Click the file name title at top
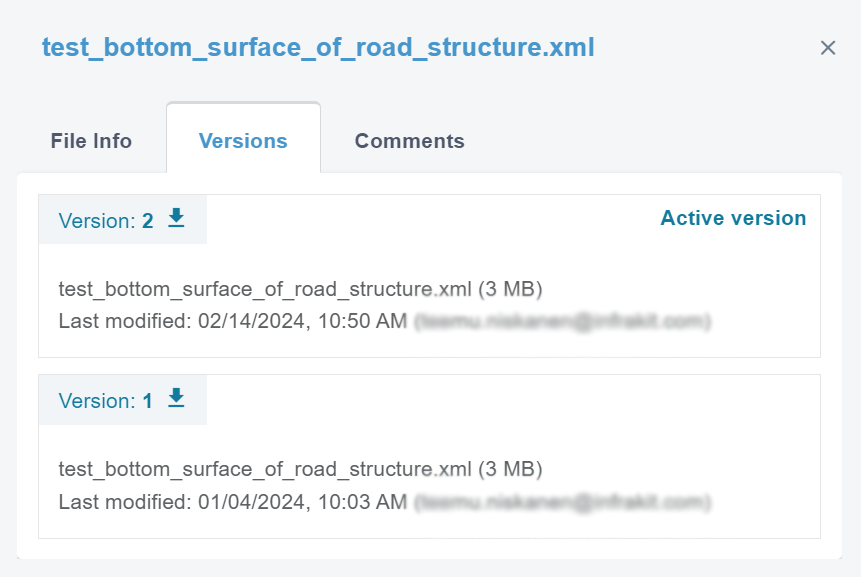 318,47
